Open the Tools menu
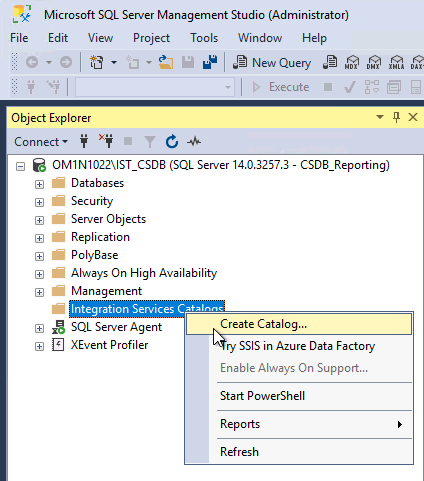This screenshot has width=424, height=481. coord(204,38)
